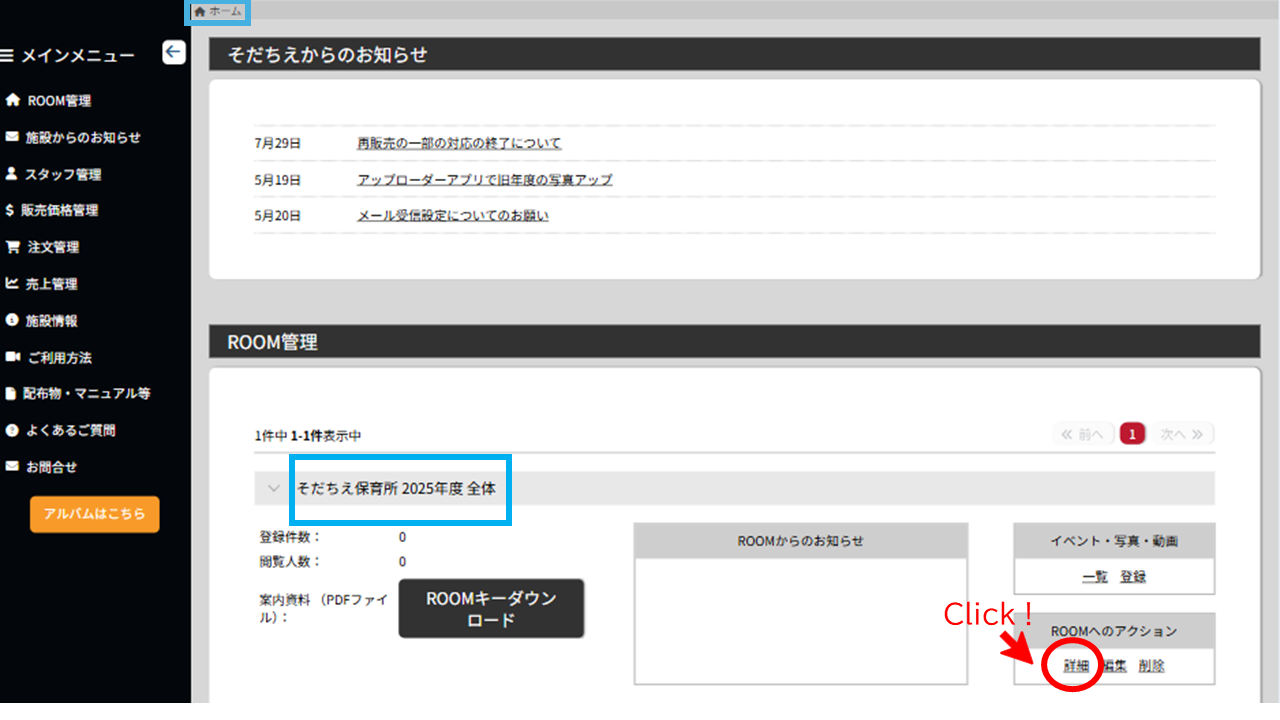Select the ホーム tab at the top

point(217,12)
